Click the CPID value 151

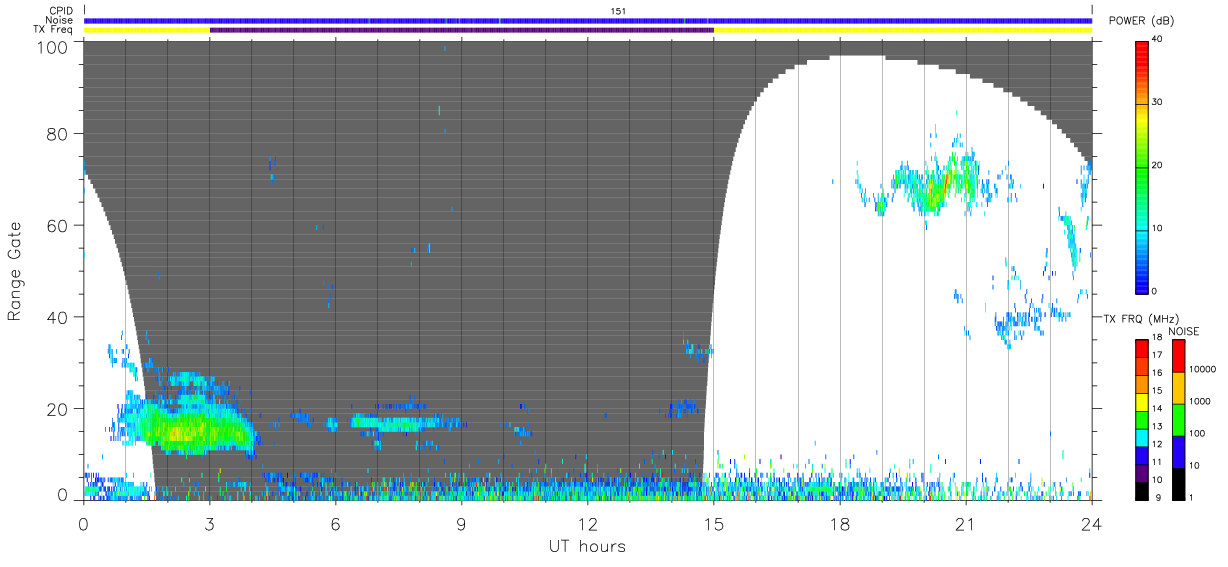[x=618, y=10]
